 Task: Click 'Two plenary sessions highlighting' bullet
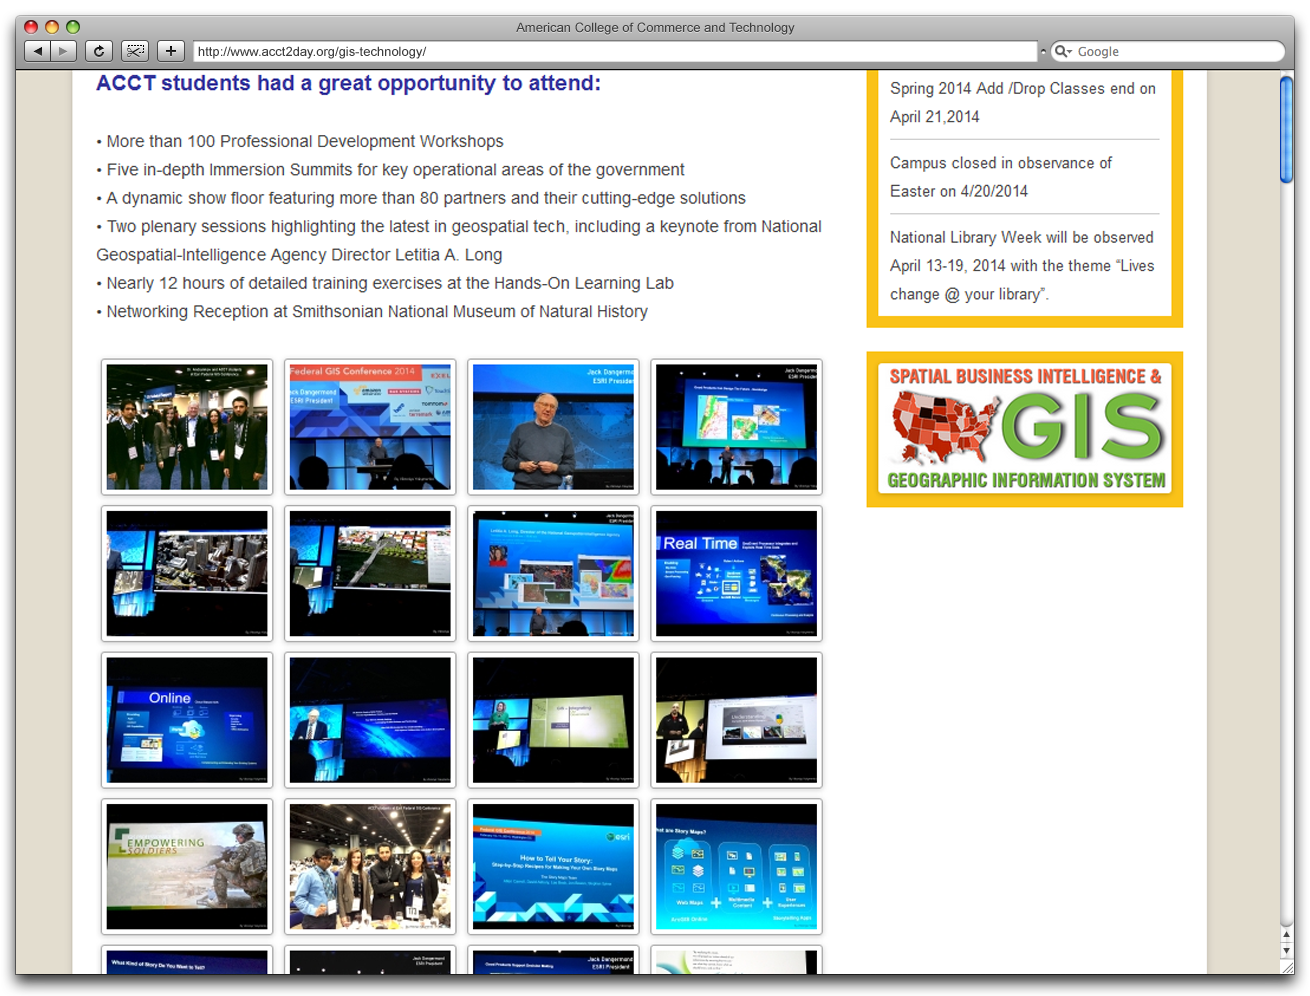click(459, 241)
